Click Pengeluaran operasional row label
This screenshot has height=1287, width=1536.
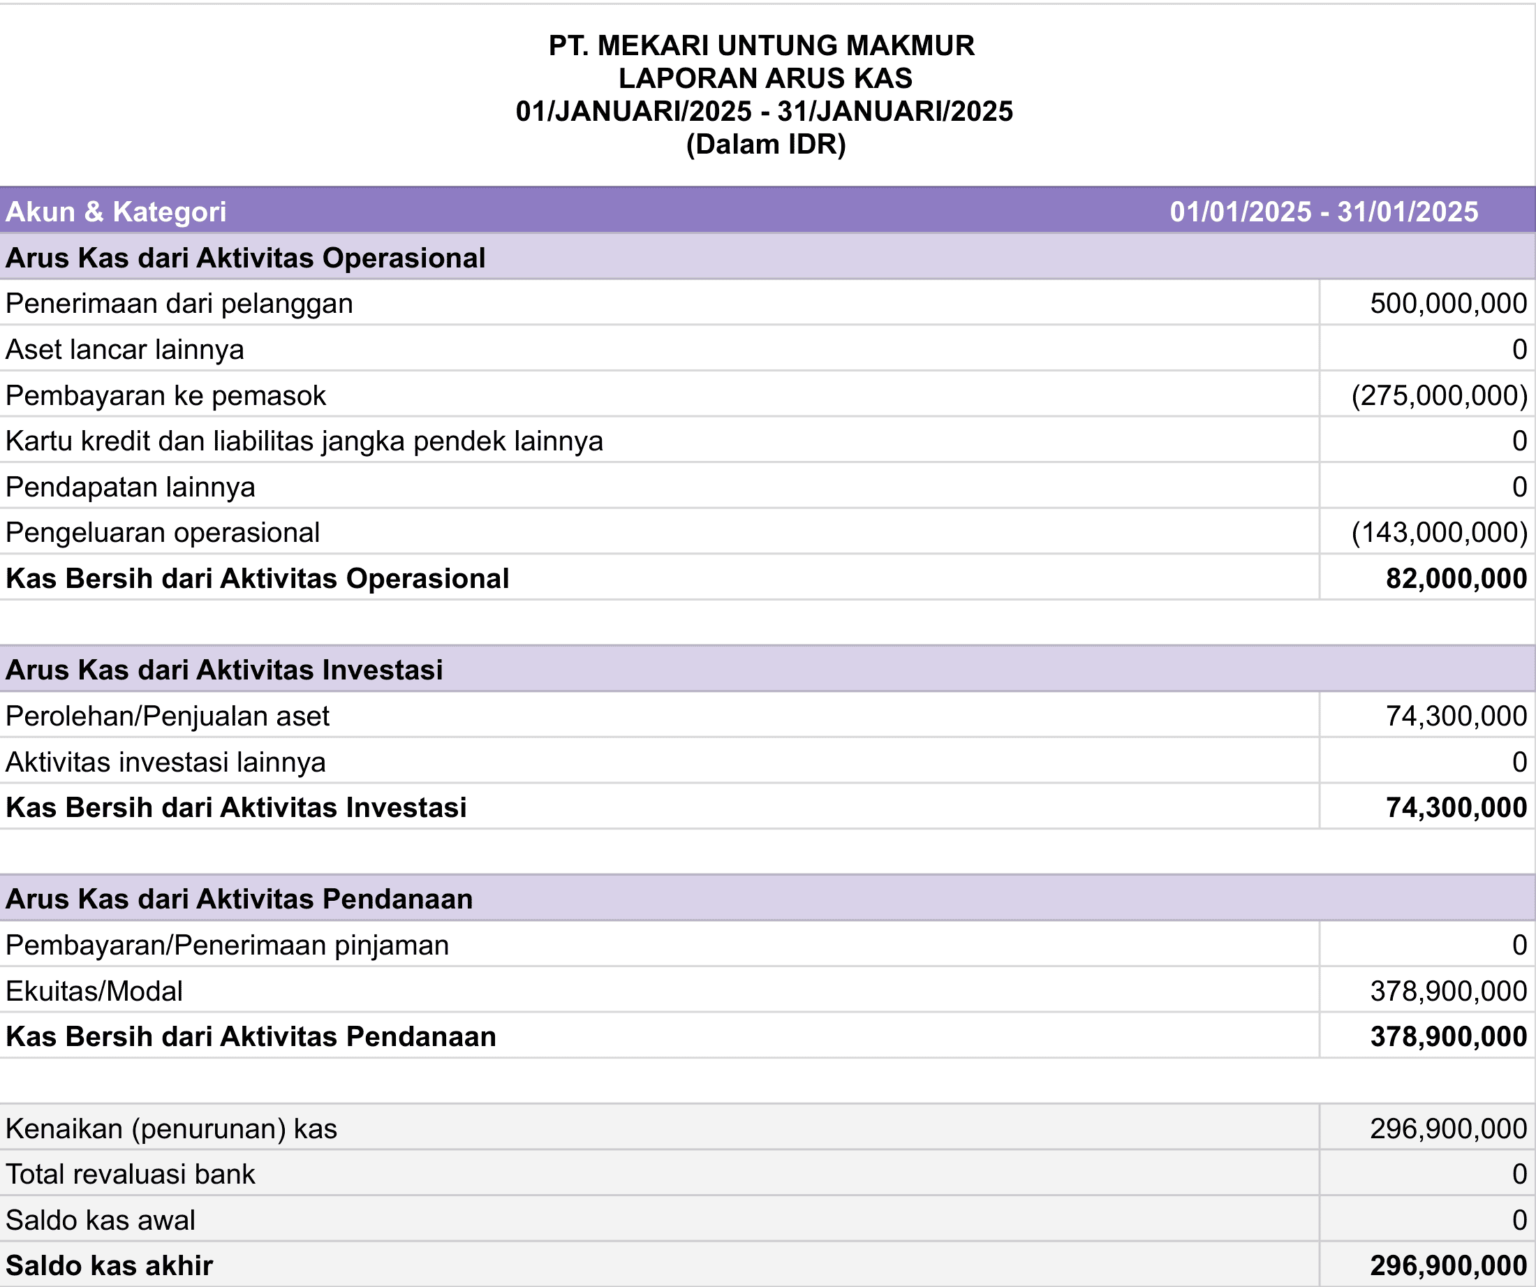163,533
